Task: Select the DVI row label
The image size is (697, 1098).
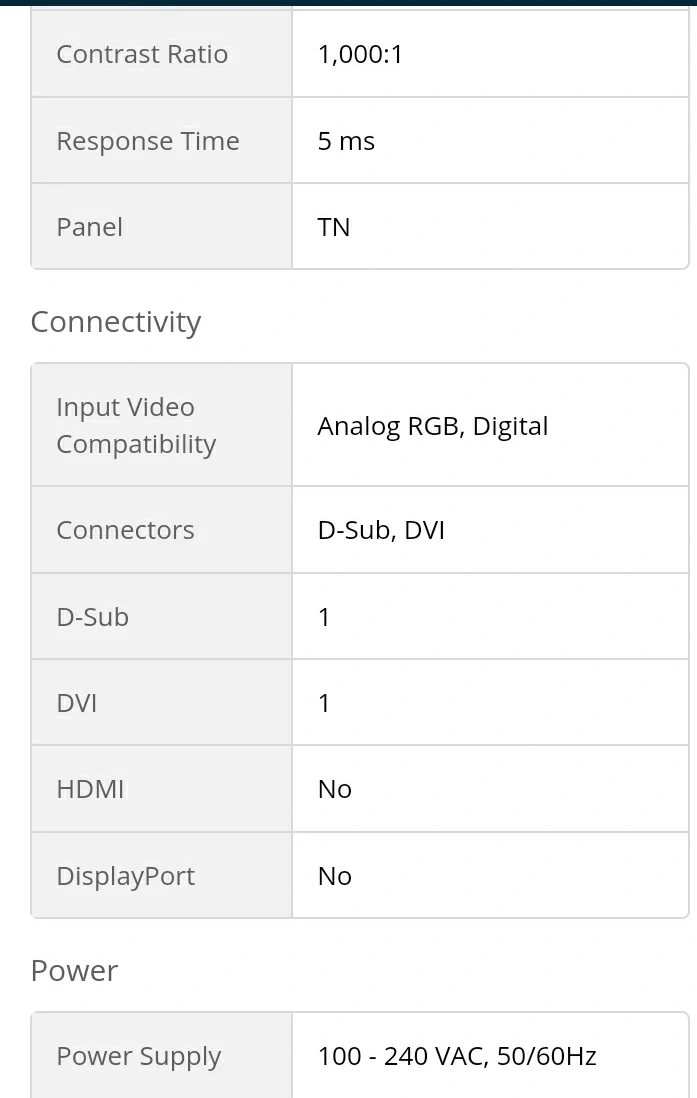Action: (77, 703)
